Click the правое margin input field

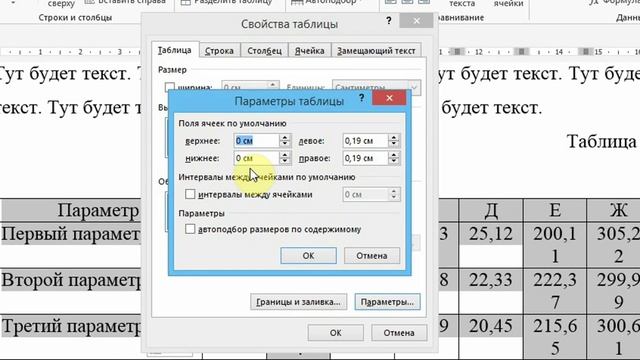coord(365,158)
